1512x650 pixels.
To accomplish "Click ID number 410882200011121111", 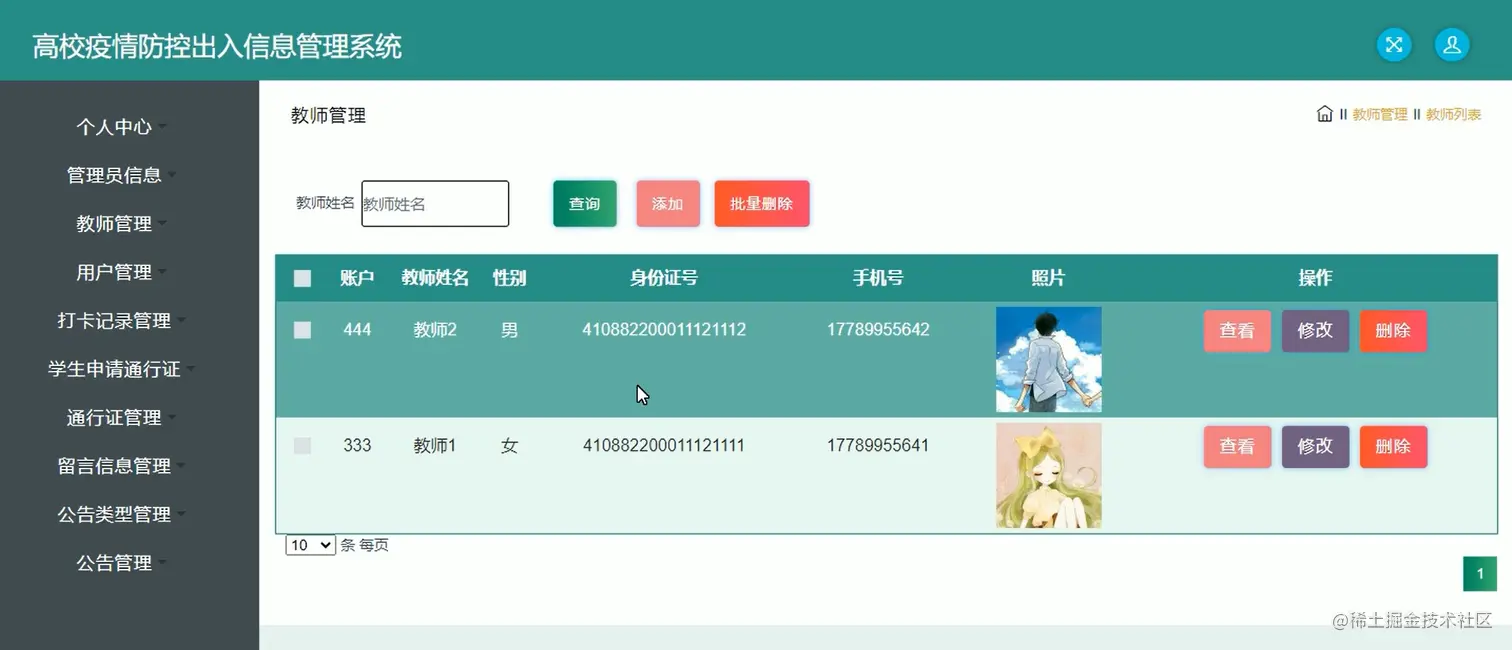I will [x=664, y=446].
